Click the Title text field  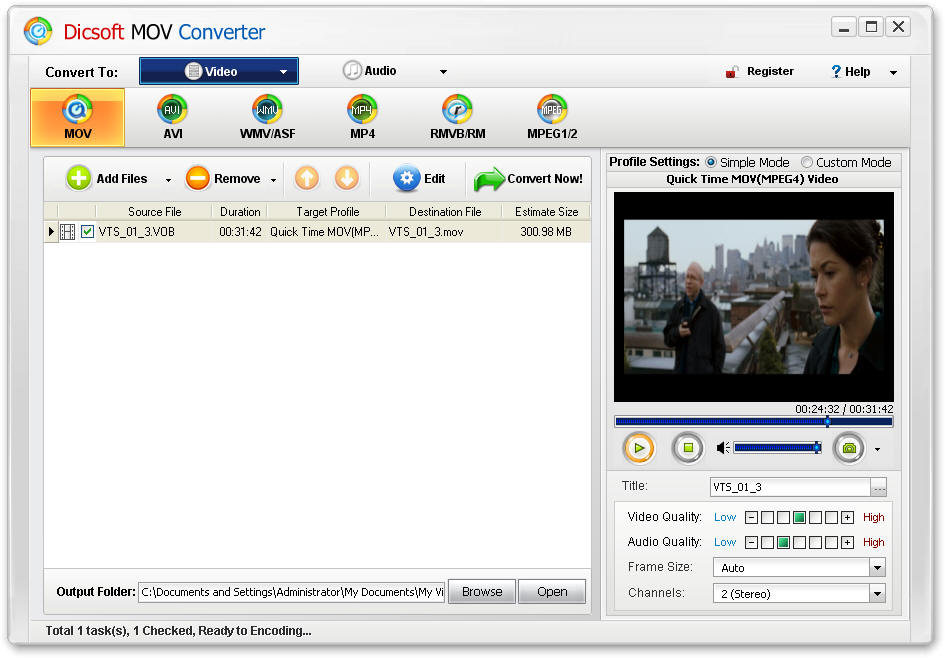(790, 487)
